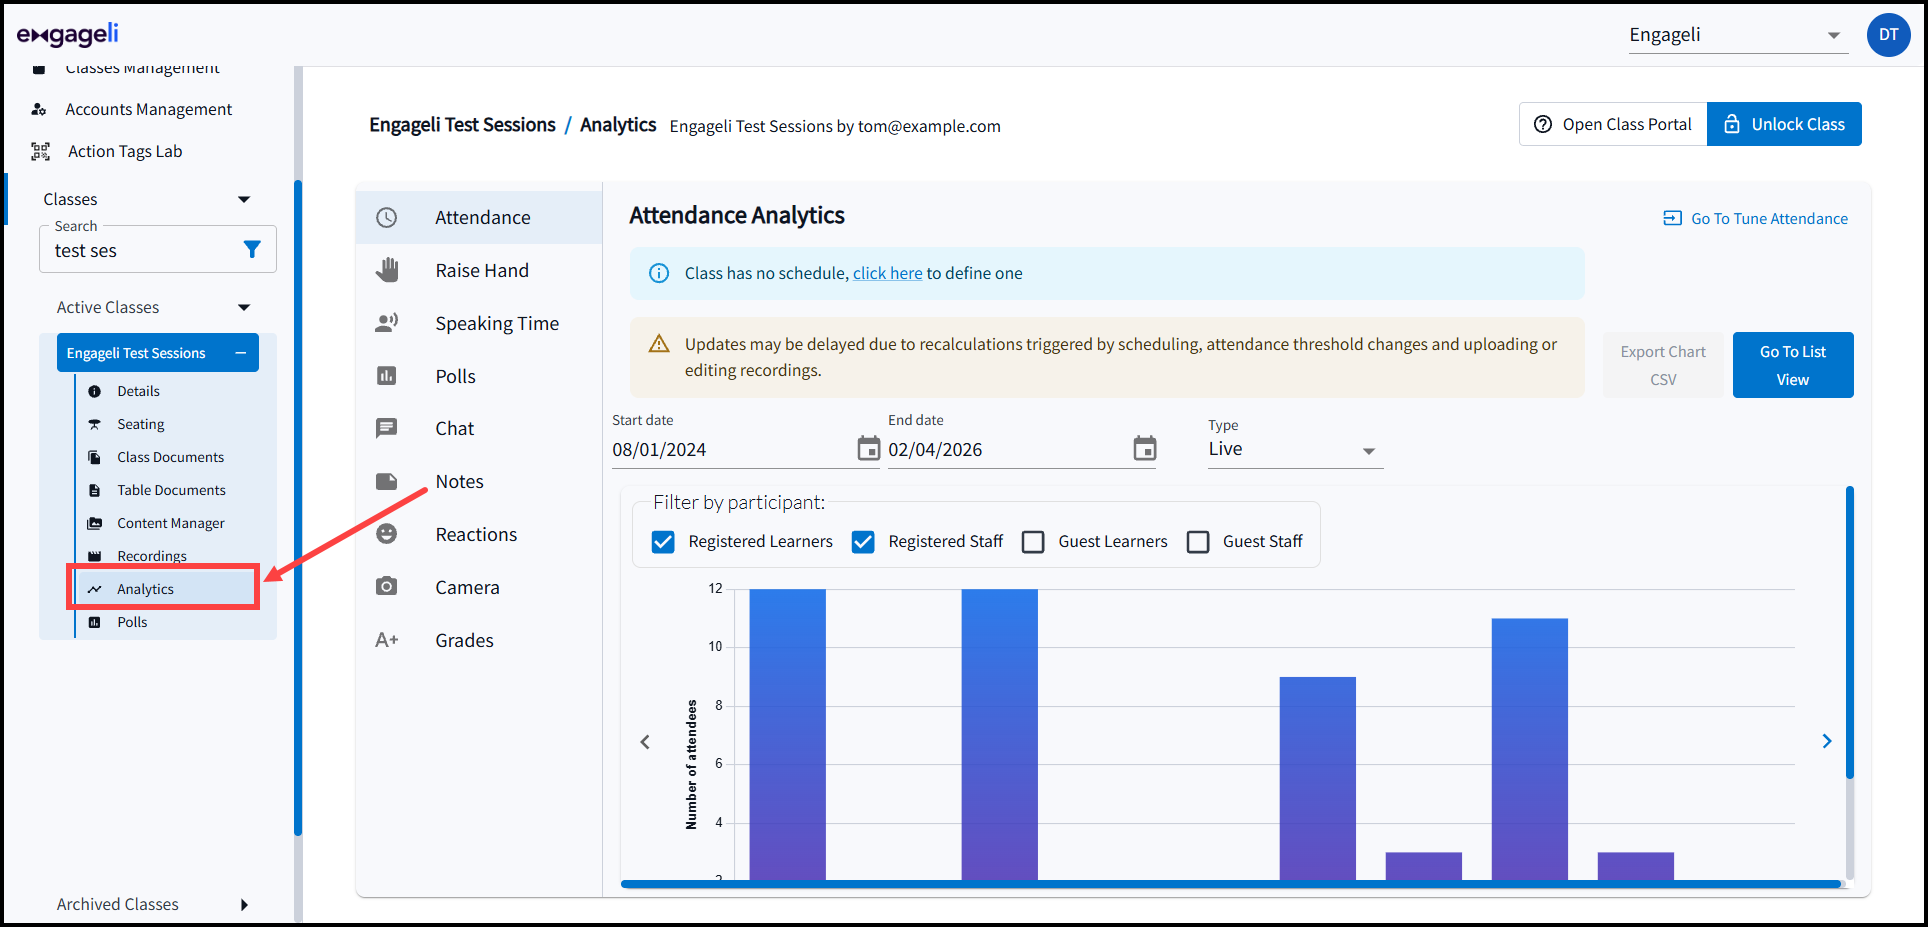Open the End date calendar picker icon
Viewport: 1928px width, 927px height.
pyautogui.click(x=1144, y=449)
